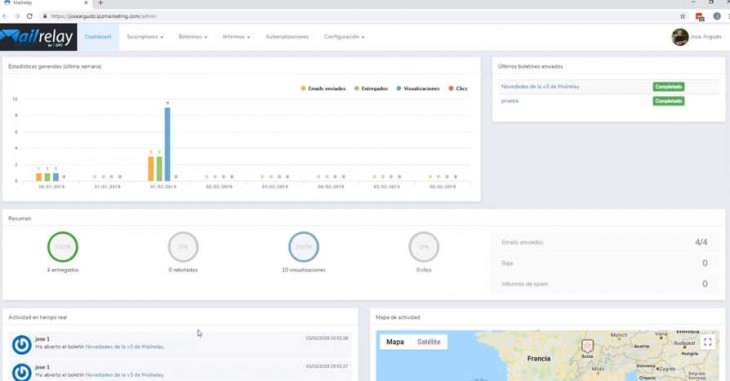
Task: Click the tall orange emails enviados bar
Action: 151,169
